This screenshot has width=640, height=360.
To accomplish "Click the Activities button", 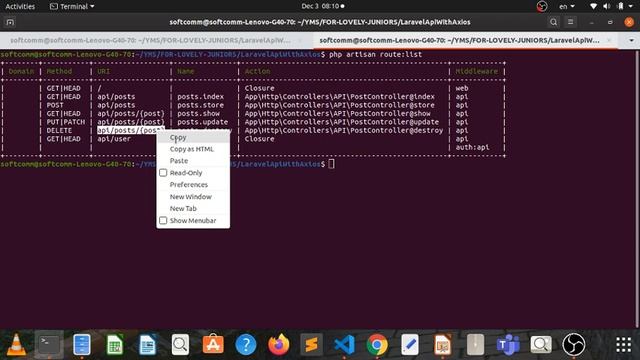I will 20,6.
